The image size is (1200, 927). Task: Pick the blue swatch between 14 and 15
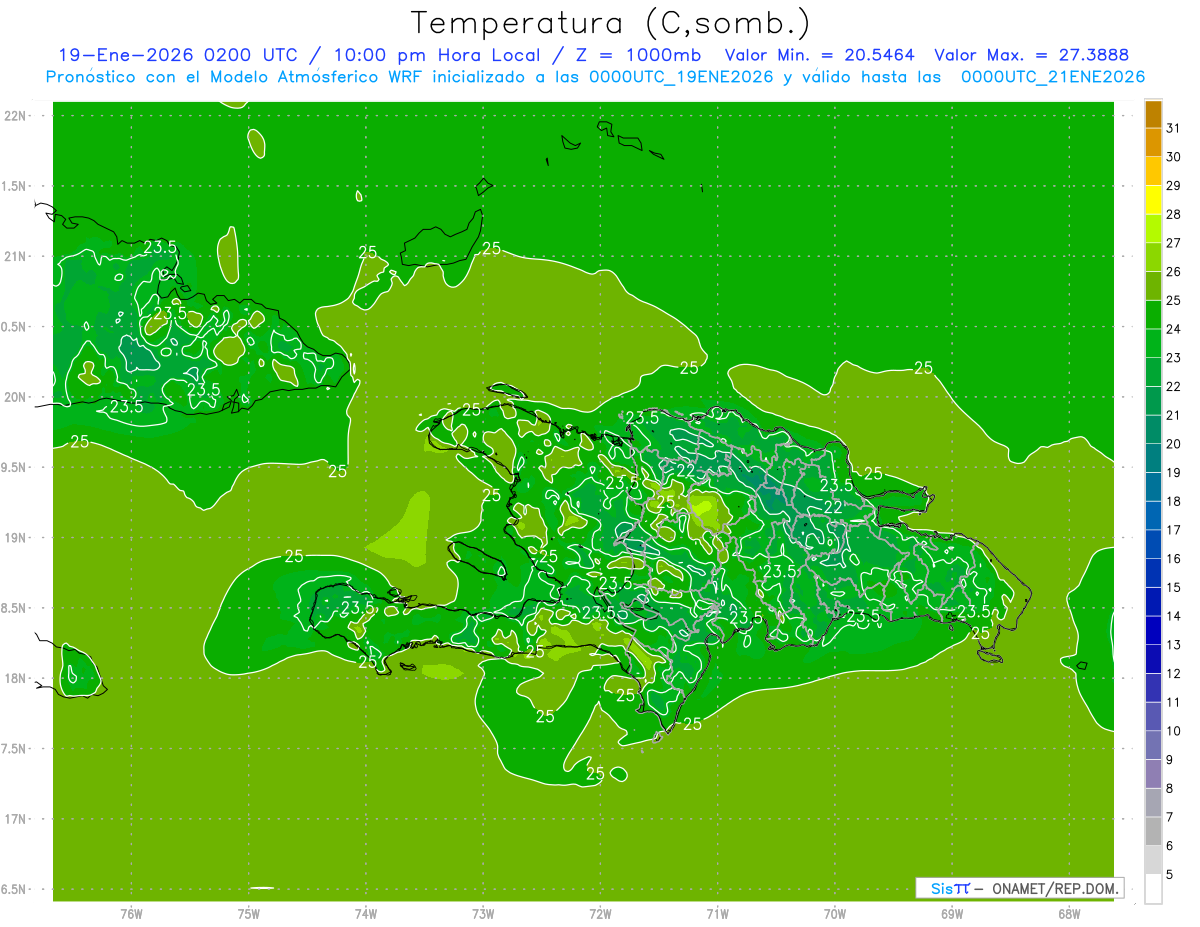tap(1153, 601)
